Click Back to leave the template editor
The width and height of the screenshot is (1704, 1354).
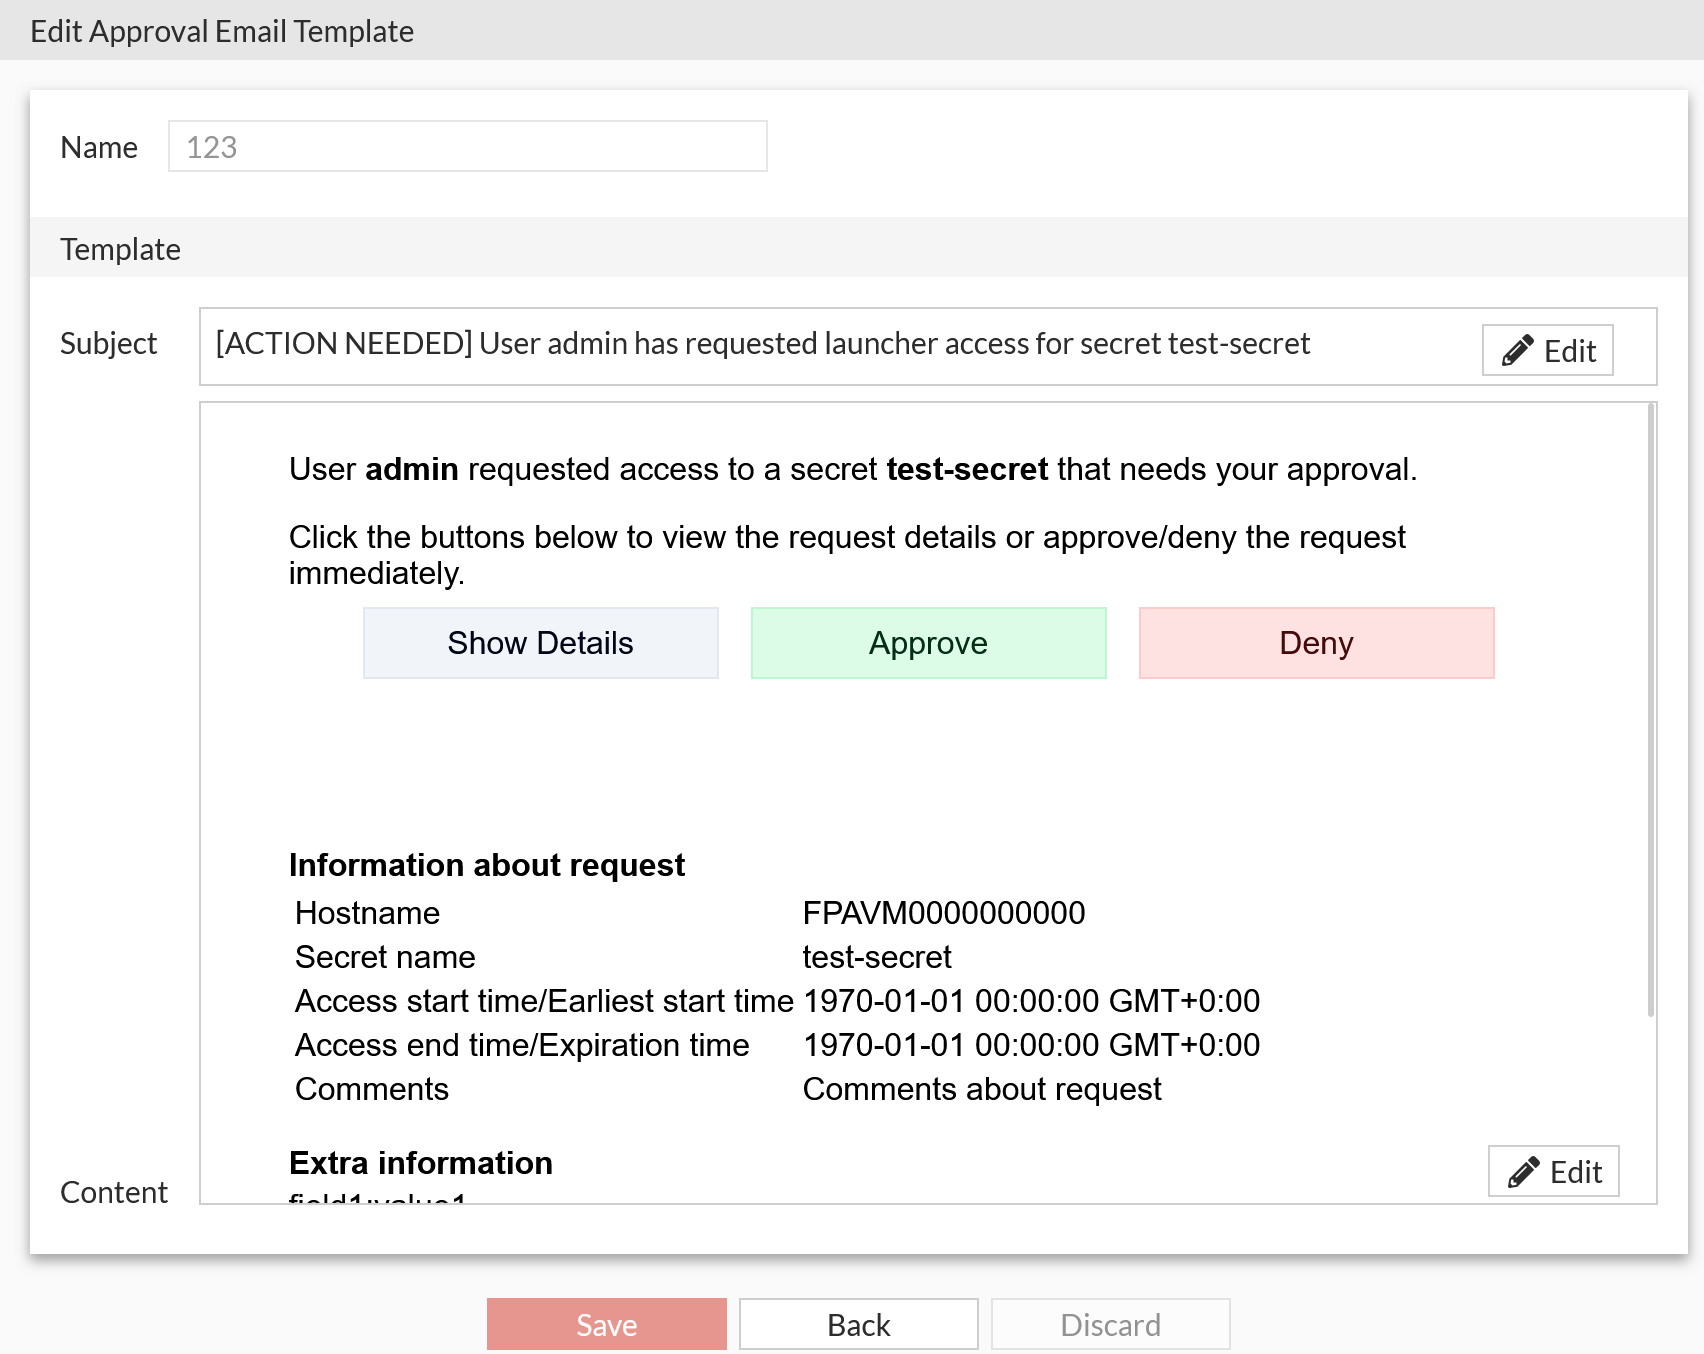click(x=858, y=1324)
